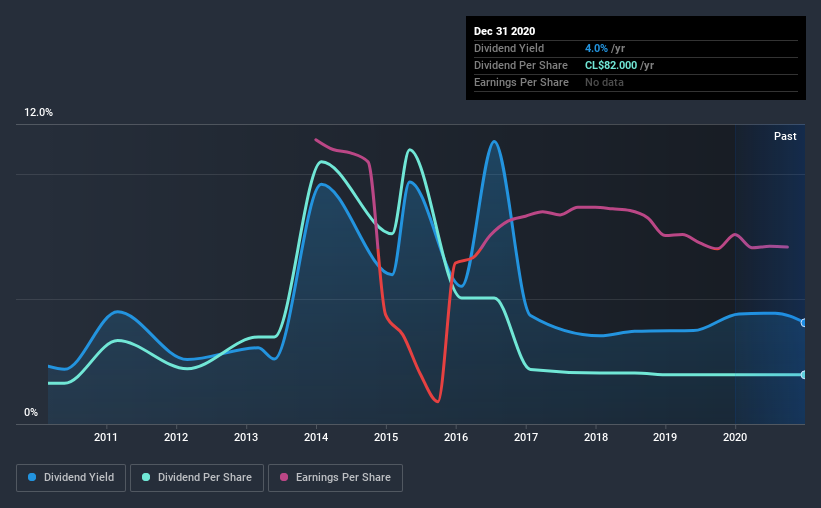This screenshot has height=508, width=821.
Task: Click the pink Earnings Per Share legend dot
Action: (x=284, y=477)
